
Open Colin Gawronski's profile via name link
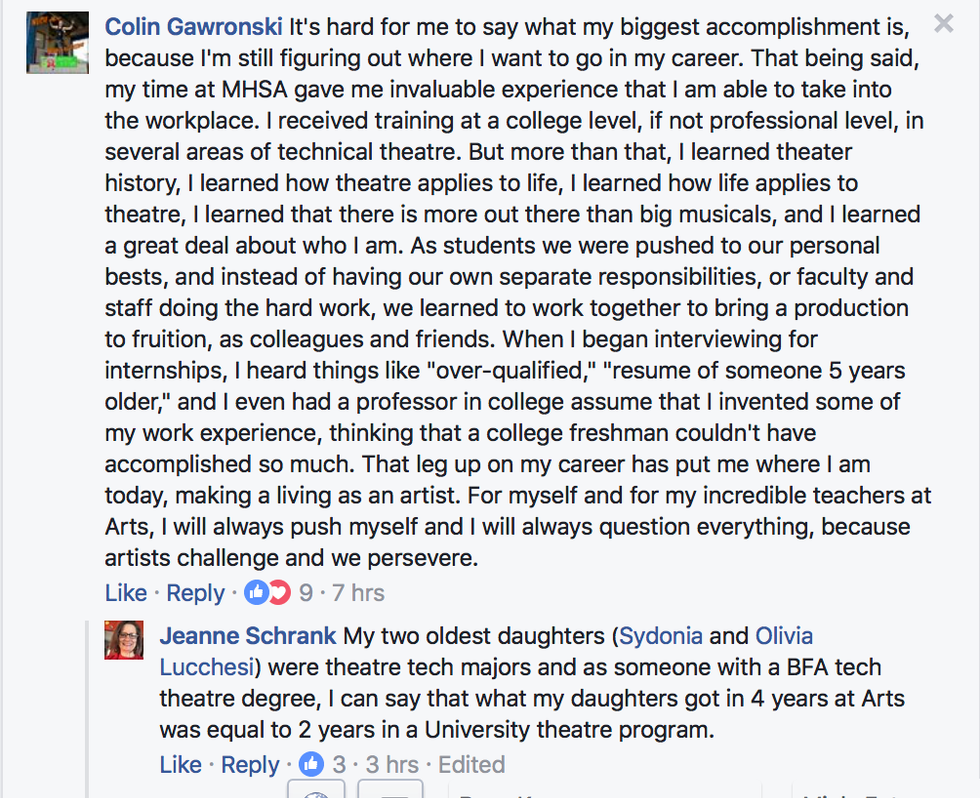pos(193,26)
